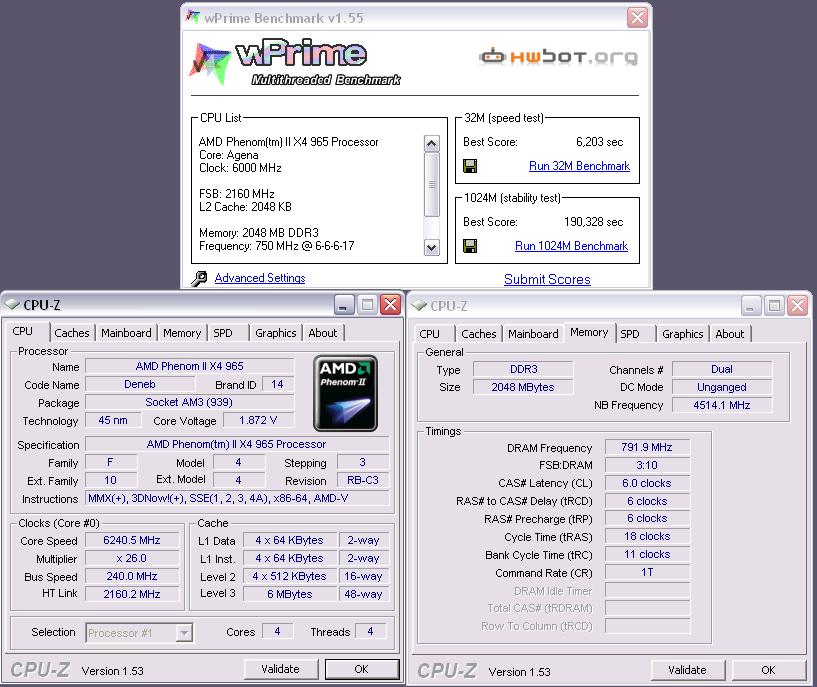Image resolution: width=817 pixels, height=687 pixels.
Task: Click OK in left CPU-Z window
Action: tap(362, 669)
